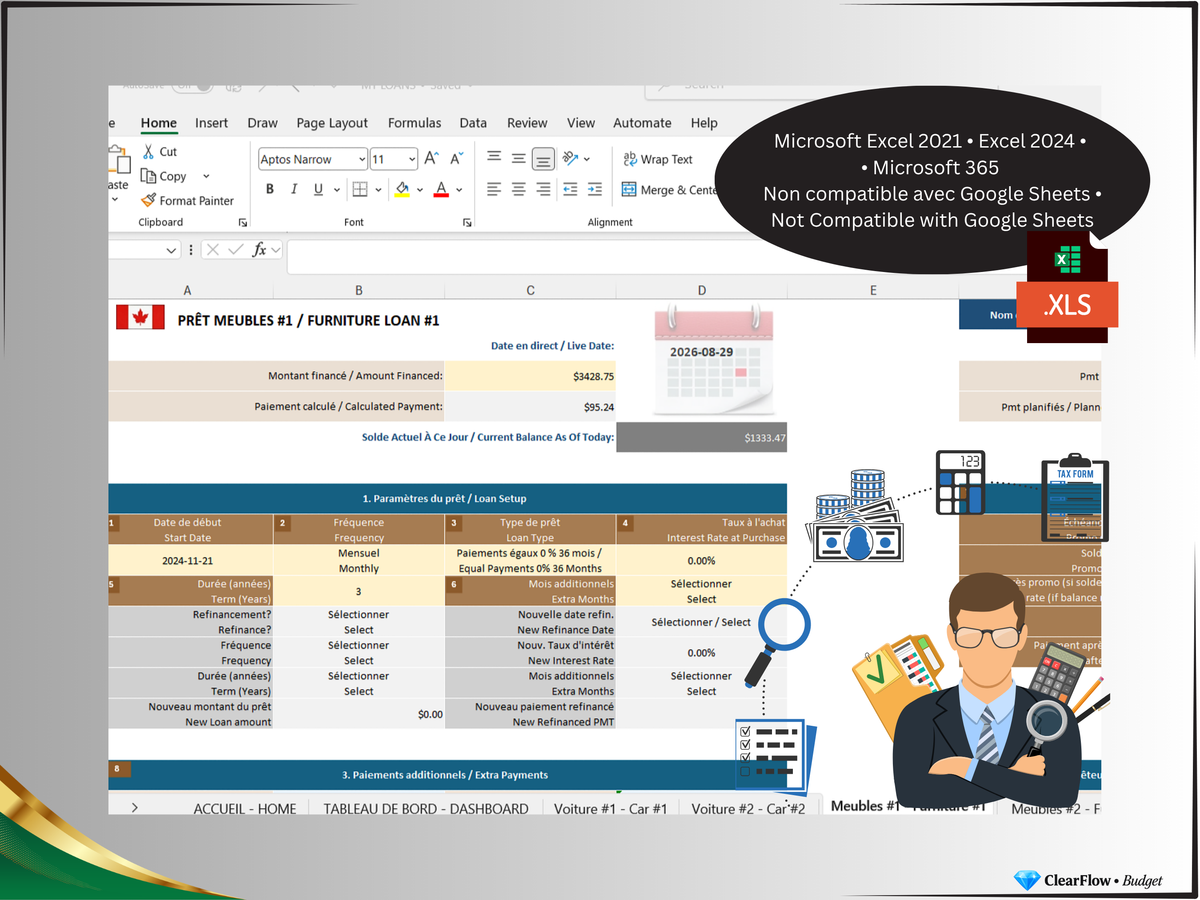Apply Middle Align to the cell

click(518, 158)
